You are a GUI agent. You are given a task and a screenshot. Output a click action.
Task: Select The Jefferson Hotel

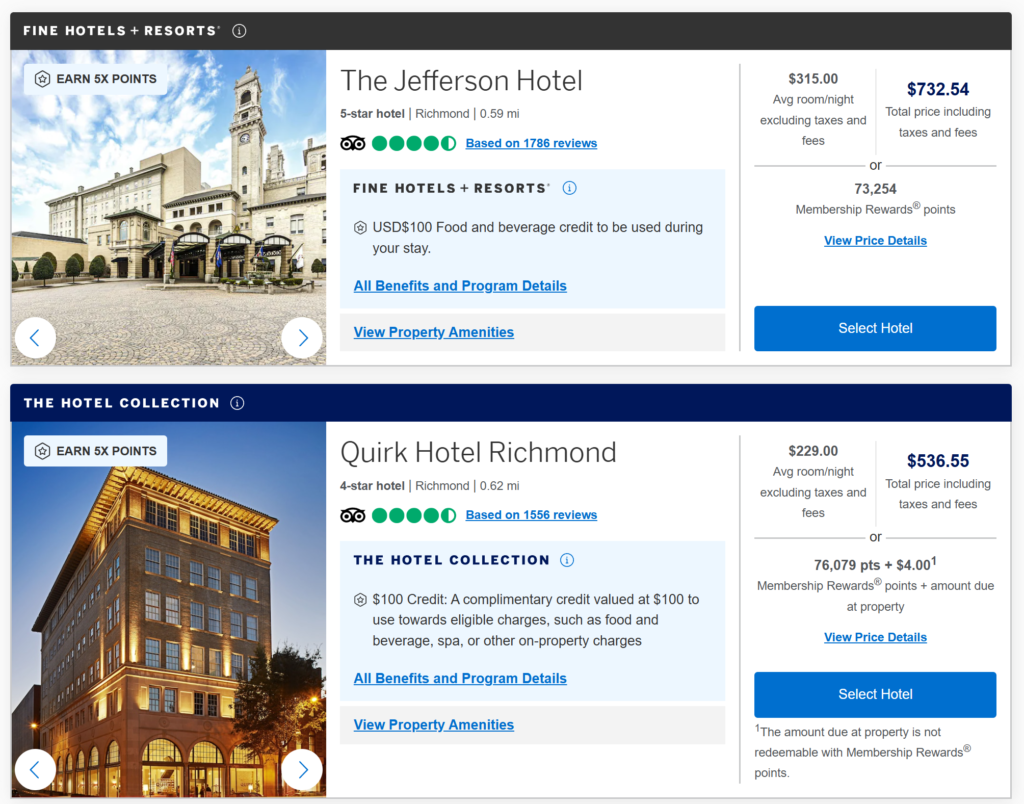point(875,328)
